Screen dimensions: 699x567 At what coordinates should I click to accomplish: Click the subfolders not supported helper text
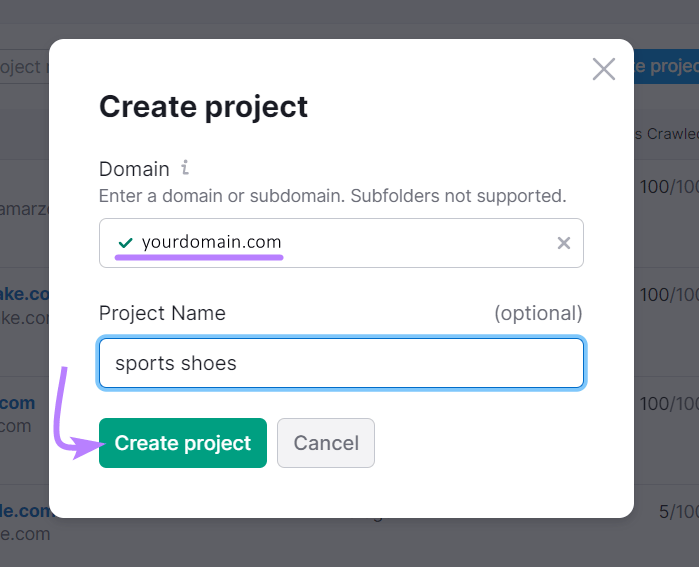tap(332, 195)
